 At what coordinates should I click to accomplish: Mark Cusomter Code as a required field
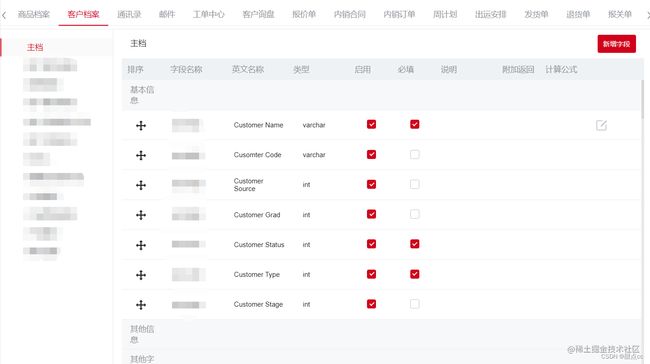tap(415, 154)
